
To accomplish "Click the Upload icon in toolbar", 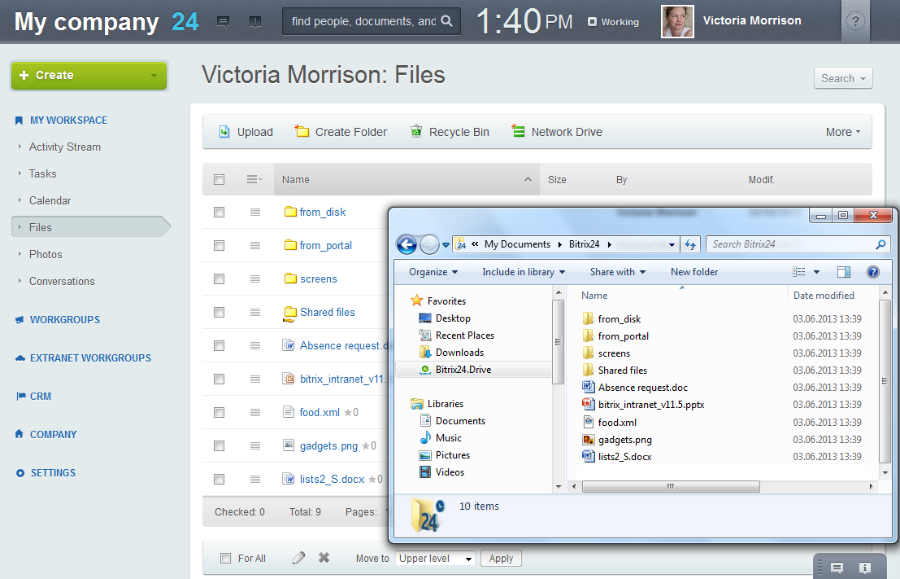I will pos(224,132).
